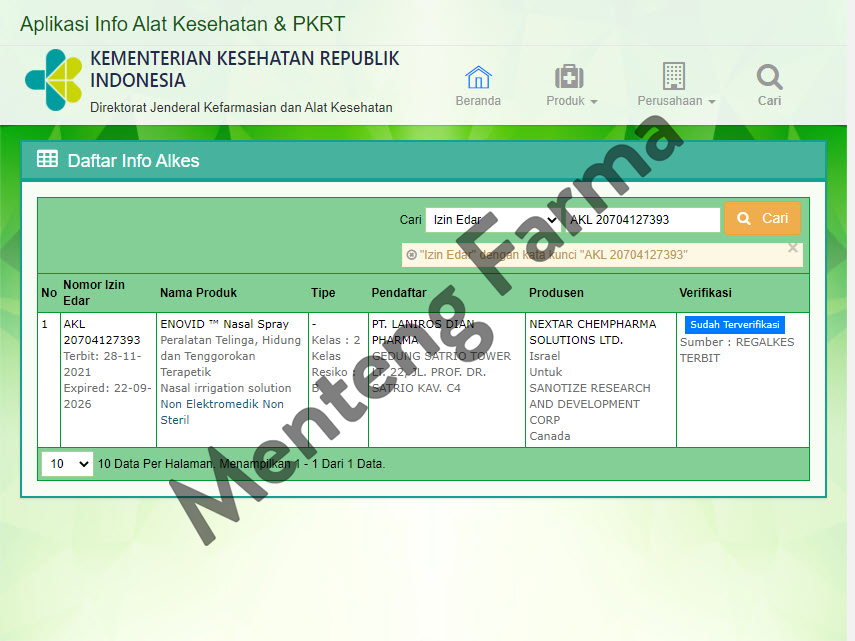
Task: Expand the Produk dropdown caret
Action: (x=594, y=102)
